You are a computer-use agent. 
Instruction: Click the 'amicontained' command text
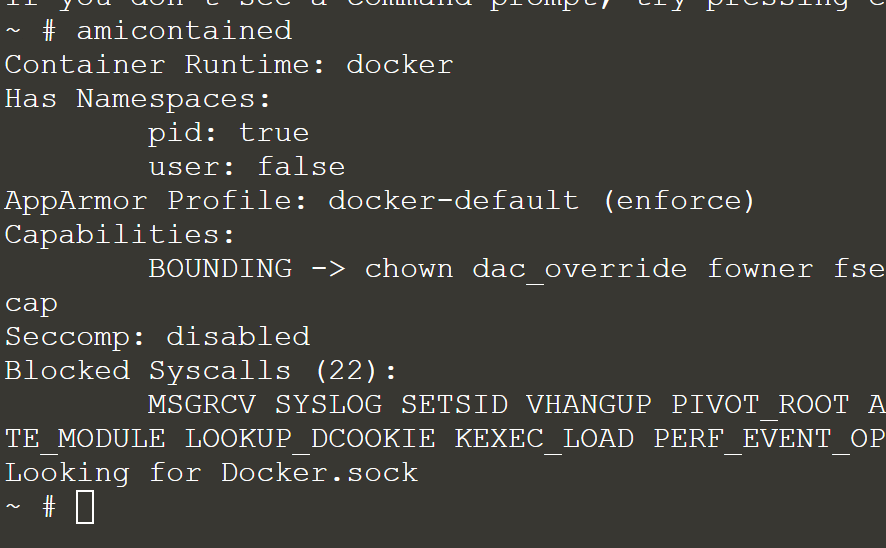point(185,31)
